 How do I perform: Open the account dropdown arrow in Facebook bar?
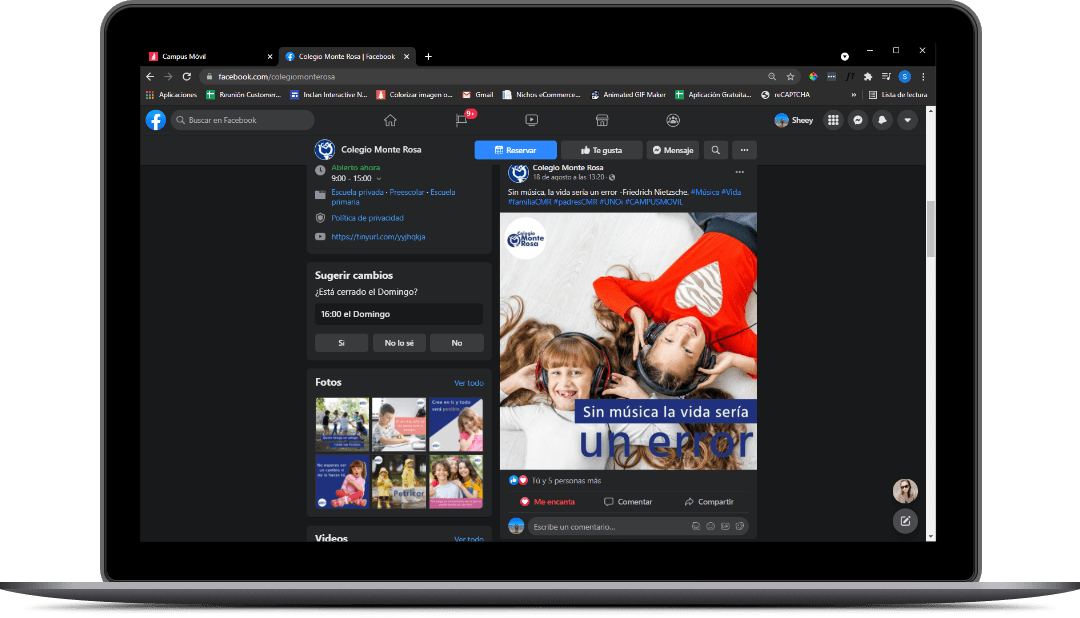point(908,120)
